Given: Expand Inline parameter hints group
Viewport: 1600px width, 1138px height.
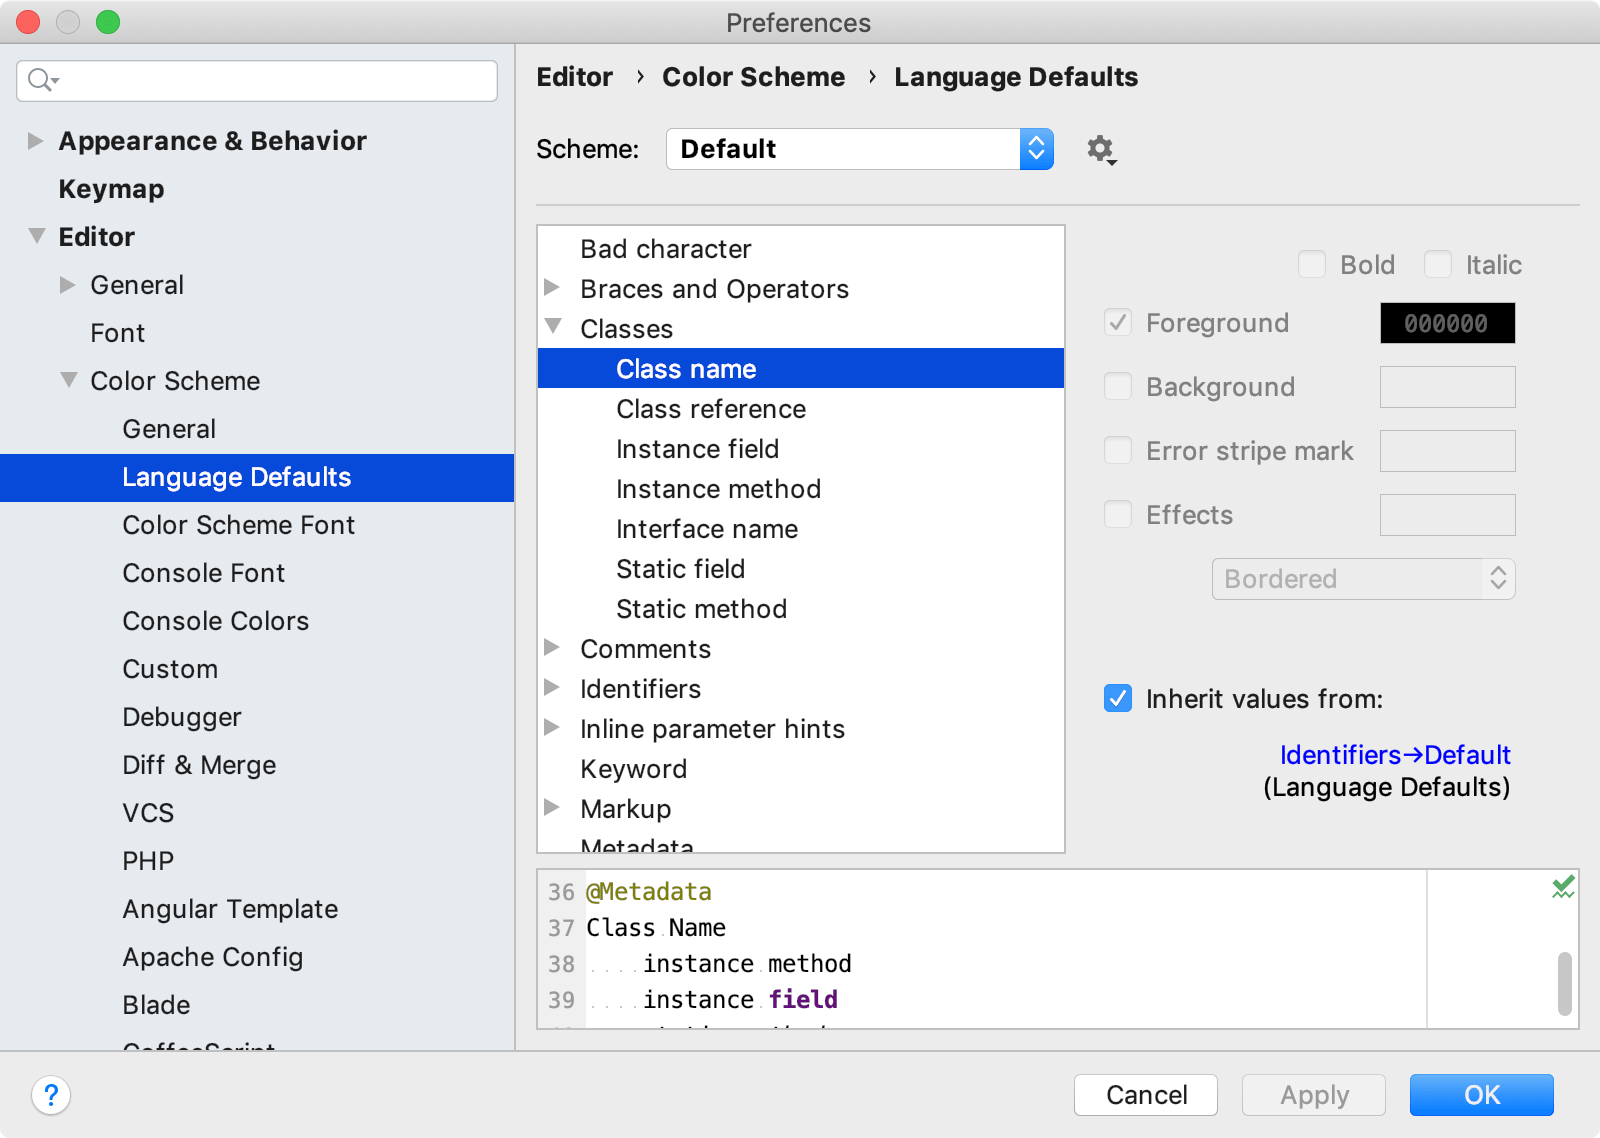Looking at the screenshot, I should pos(552,728).
